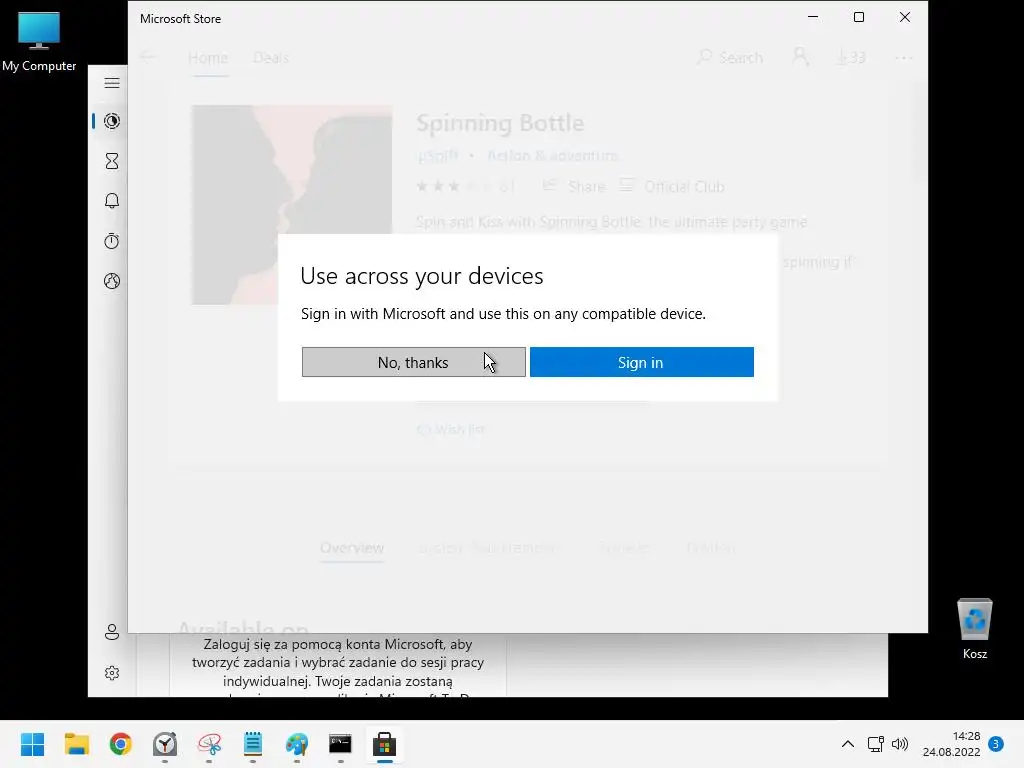The height and width of the screenshot is (768, 1024).
Task: Open Paint from taskbar
Action: click(296, 744)
